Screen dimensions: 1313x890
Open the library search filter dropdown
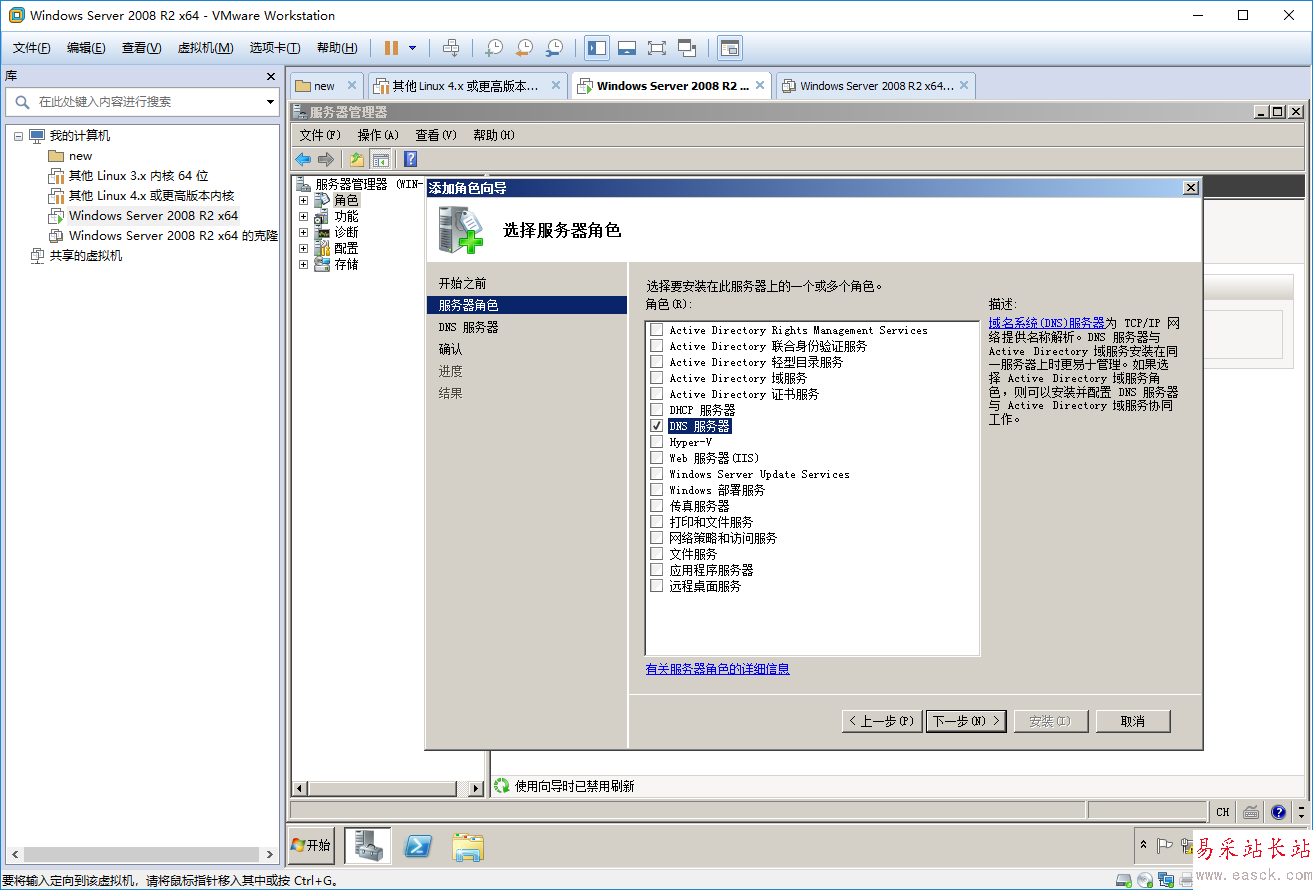point(270,101)
